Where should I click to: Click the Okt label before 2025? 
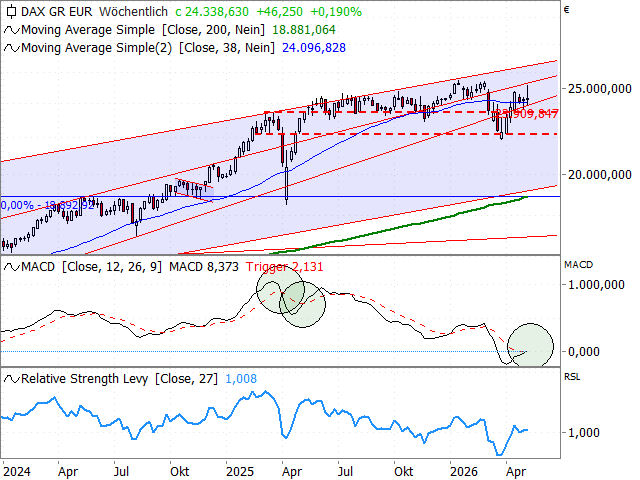(x=180, y=472)
